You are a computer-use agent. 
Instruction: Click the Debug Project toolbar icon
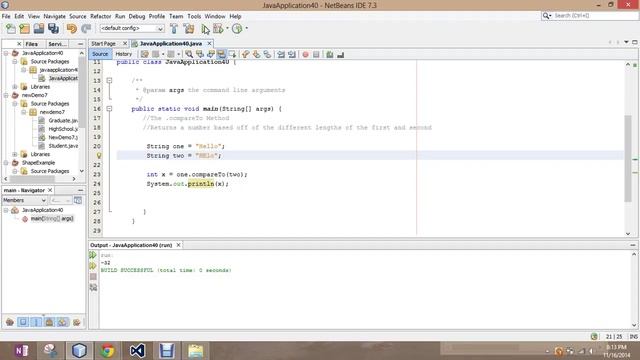218,29
